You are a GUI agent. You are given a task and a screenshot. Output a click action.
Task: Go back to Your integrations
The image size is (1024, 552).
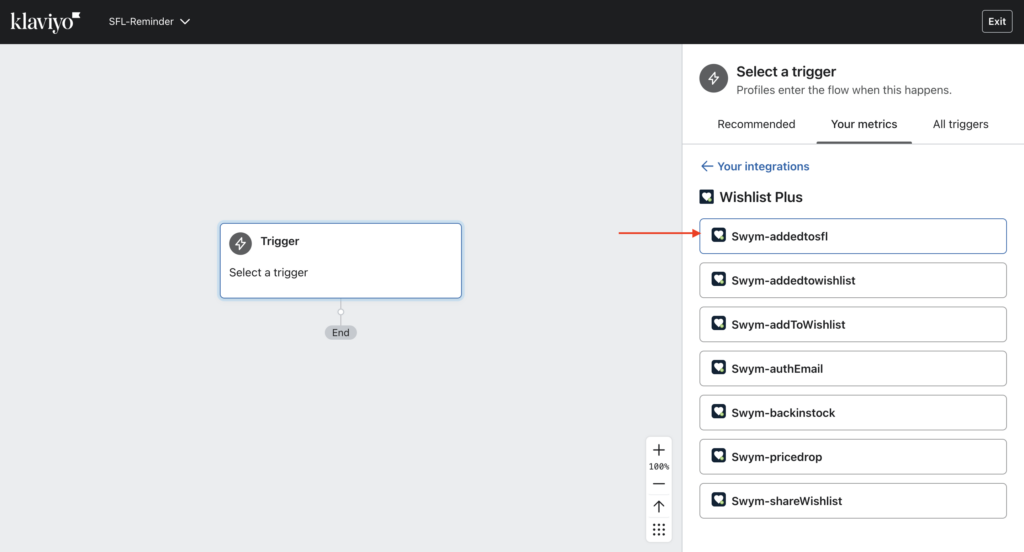[x=755, y=167]
